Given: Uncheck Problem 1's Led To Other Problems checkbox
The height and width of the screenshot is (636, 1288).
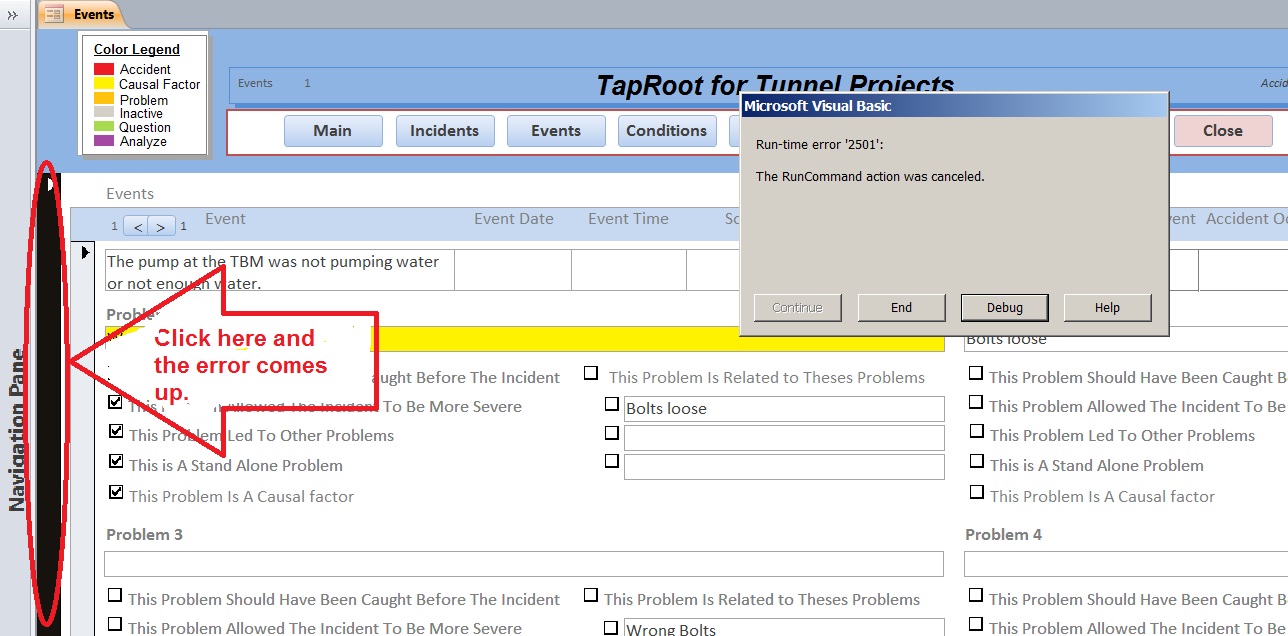Looking at the screenshot, I should click(x=116, y=431).
